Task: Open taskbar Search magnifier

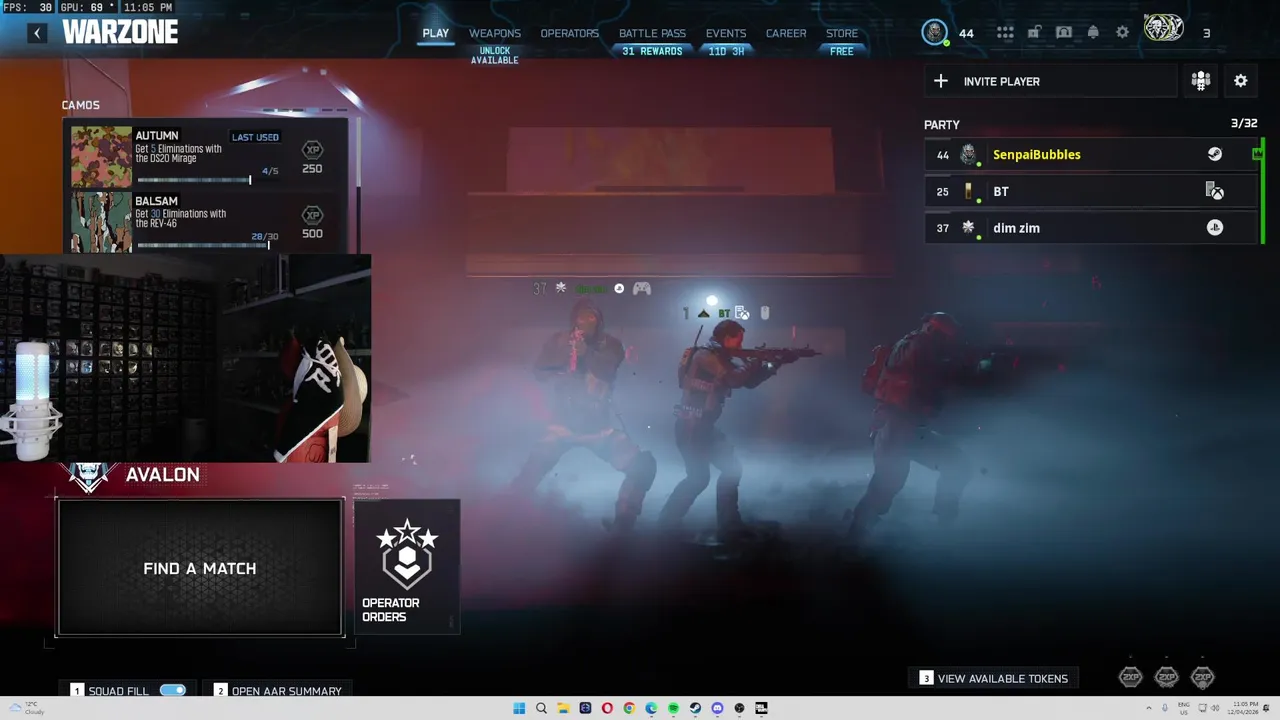Action: click(541, 708)
